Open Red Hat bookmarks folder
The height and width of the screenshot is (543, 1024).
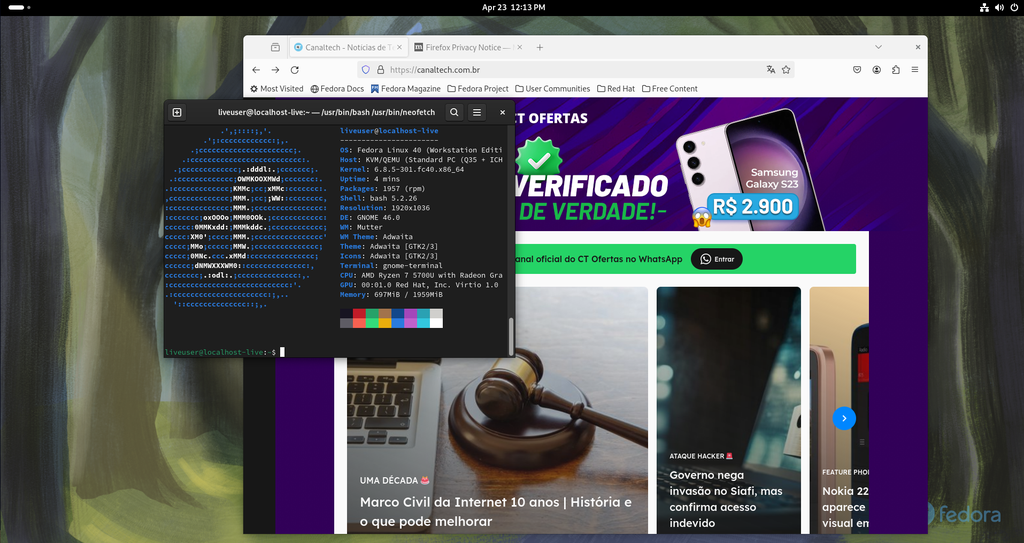(615, 89)
